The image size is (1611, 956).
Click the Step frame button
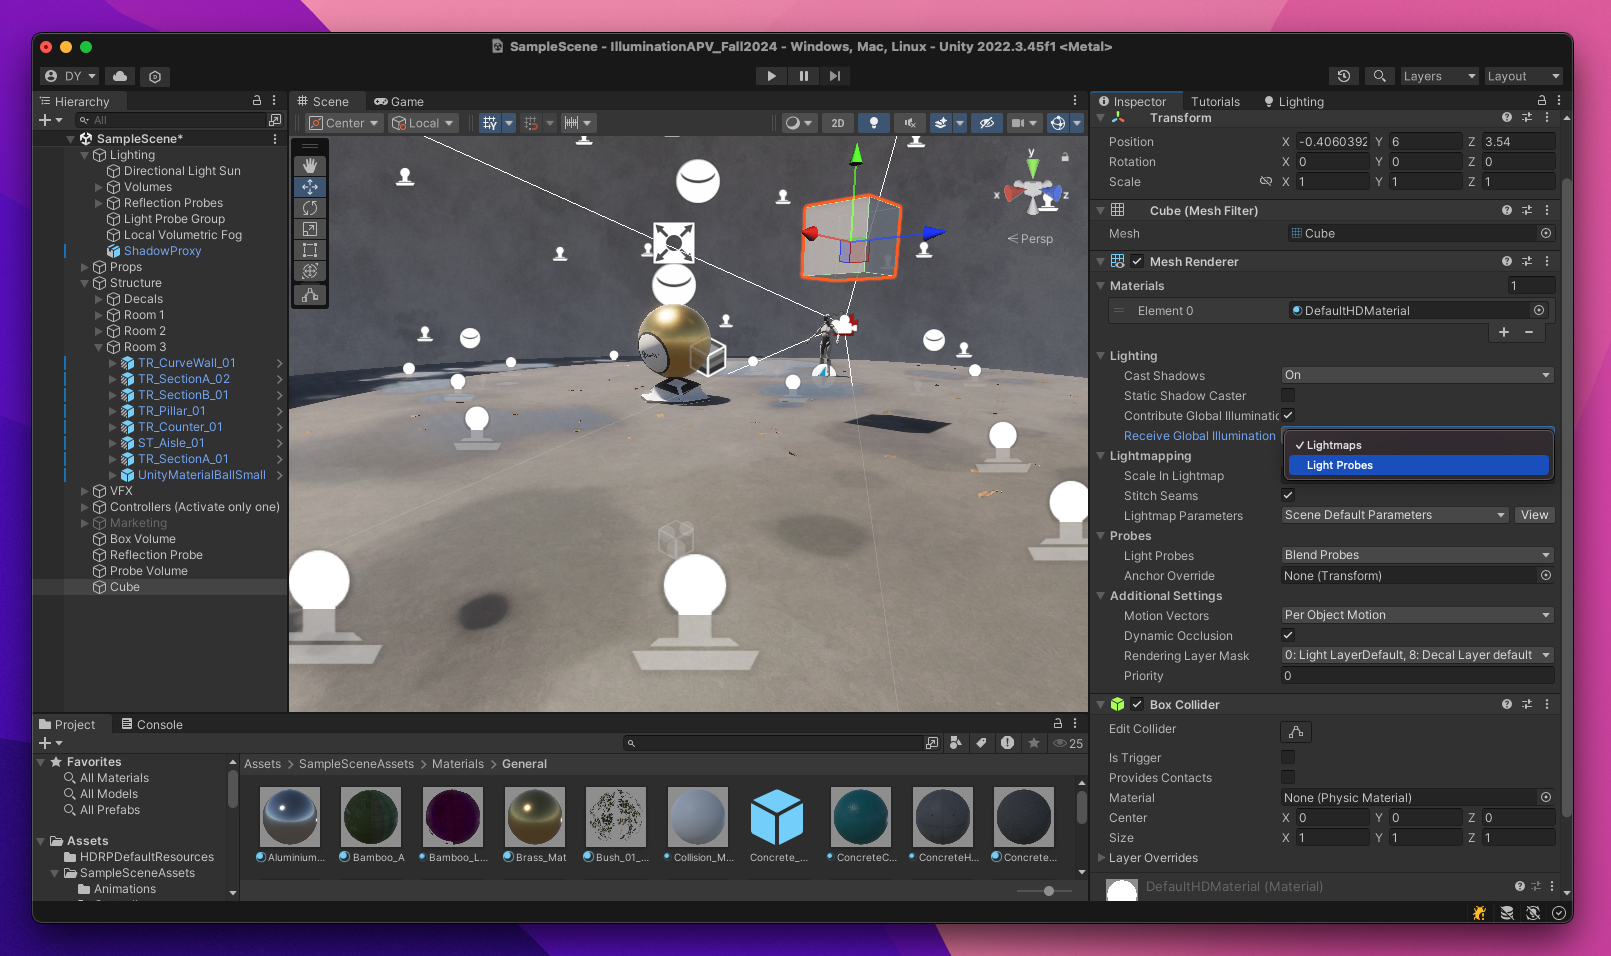click(x=835, y=76)
